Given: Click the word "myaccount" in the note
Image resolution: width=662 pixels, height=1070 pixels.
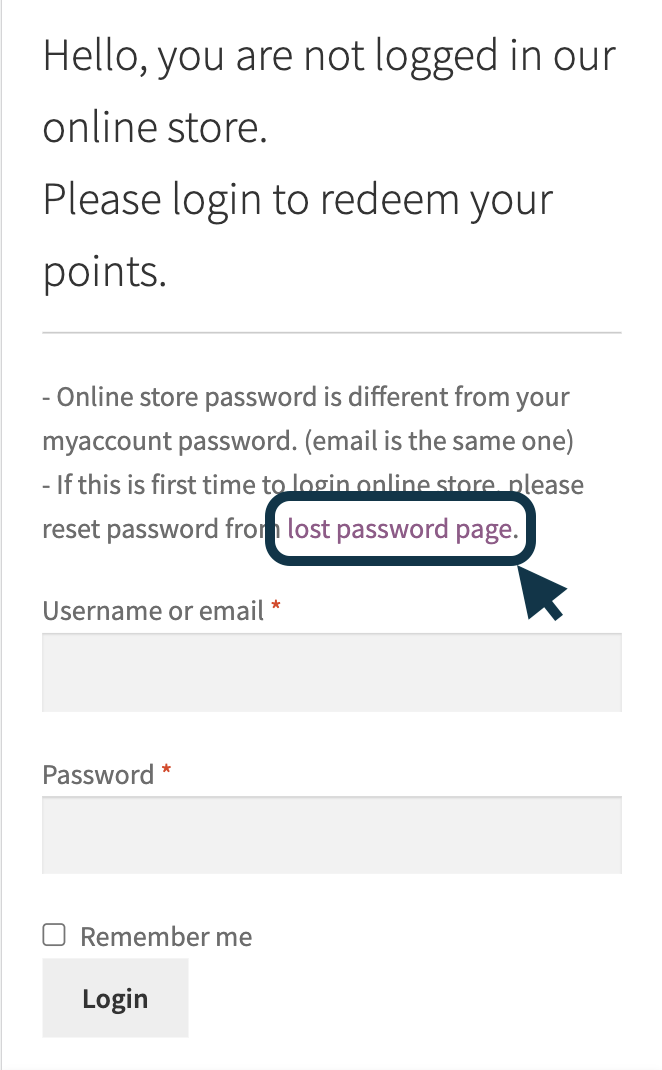Looking at the screenshot, I should (x=106, y=442).
